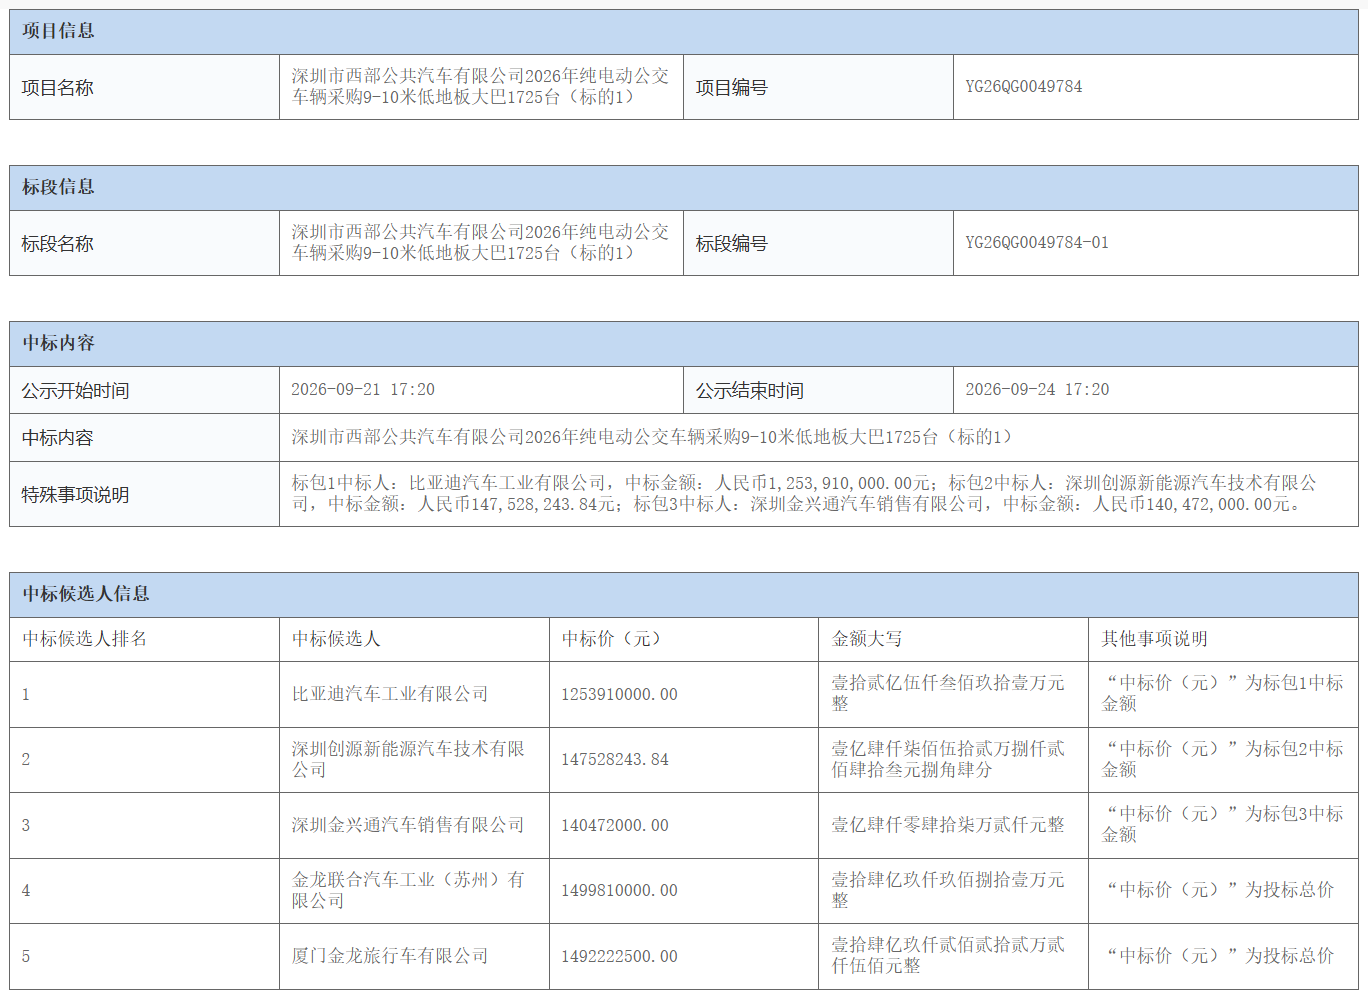Viewport: 1368px width, 999px height.
Task: Select the 中标内容 section header
Action: click(x=684, y=344)
